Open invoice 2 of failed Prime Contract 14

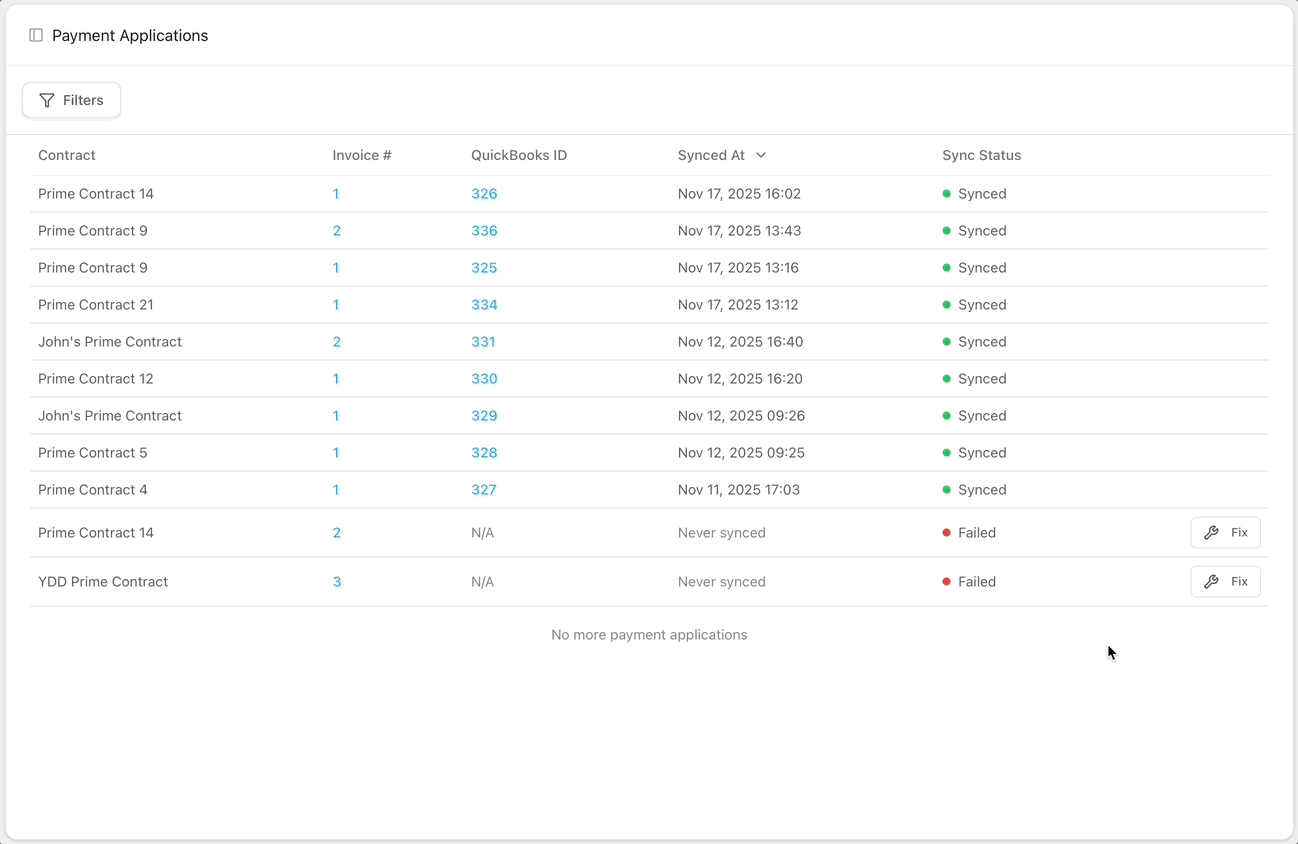point(337,533)
